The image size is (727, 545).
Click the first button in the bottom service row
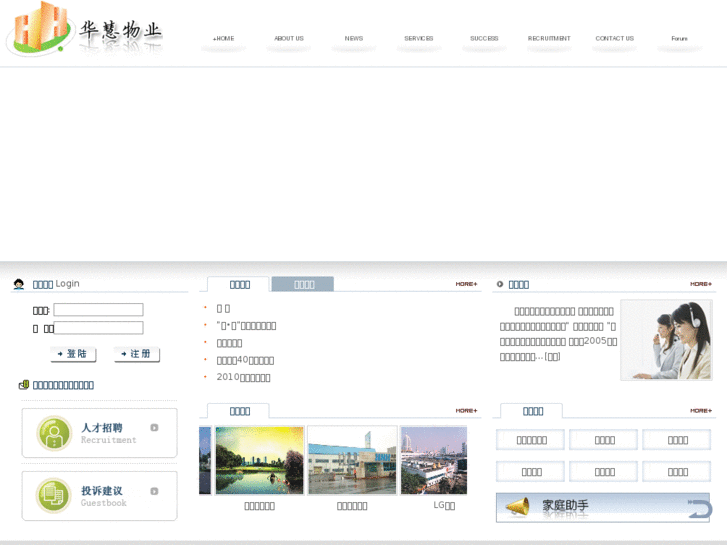(530, 472)
